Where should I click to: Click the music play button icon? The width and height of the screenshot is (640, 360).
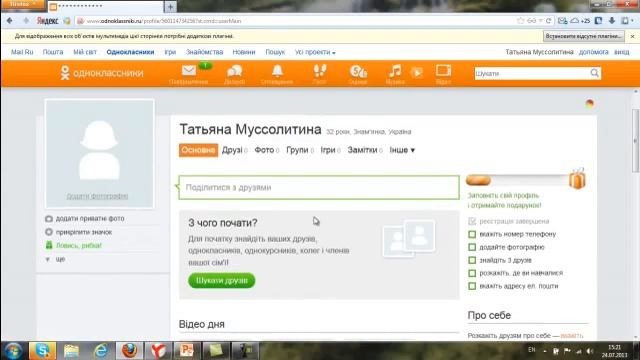[x=417, y=73]
